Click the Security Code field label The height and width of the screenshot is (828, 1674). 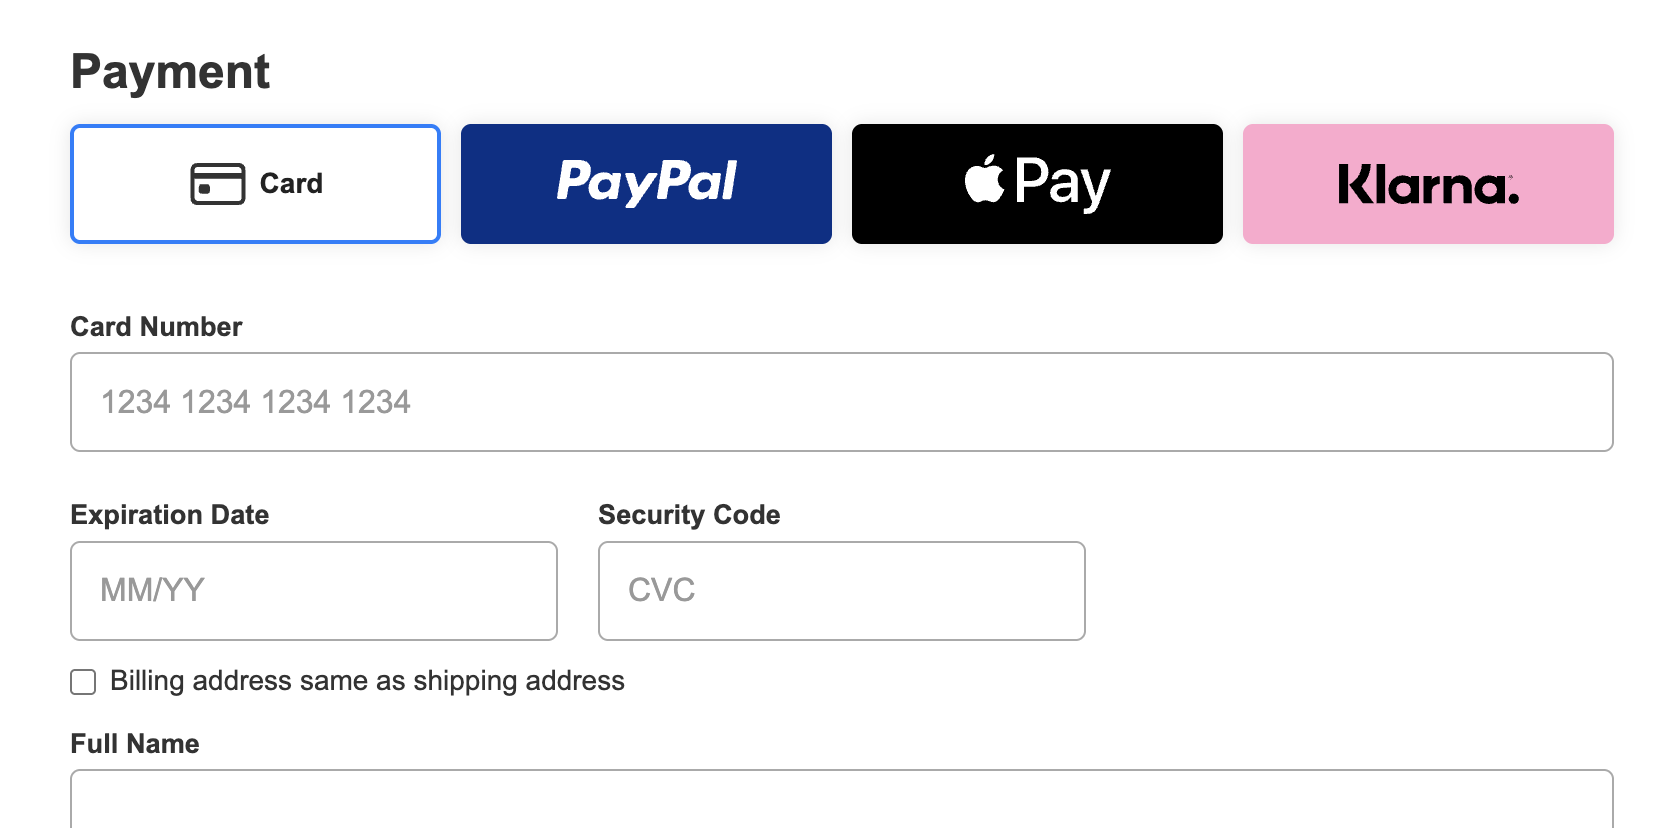tap(689, 515)
